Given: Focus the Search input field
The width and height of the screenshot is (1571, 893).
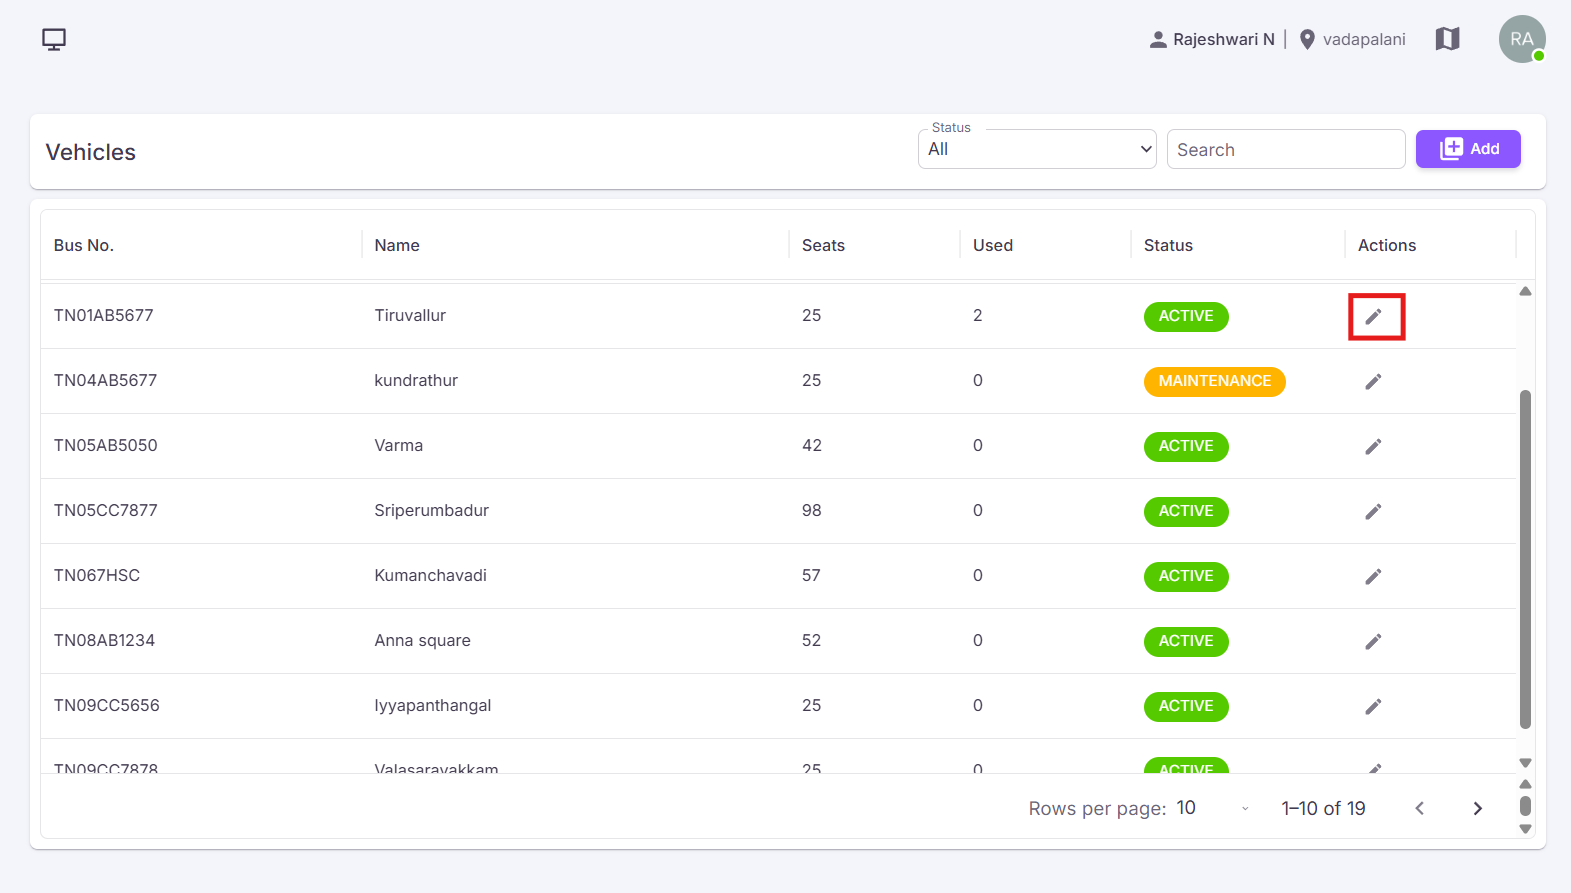Looking at the screenshot, I should [x=1286, y=149].
